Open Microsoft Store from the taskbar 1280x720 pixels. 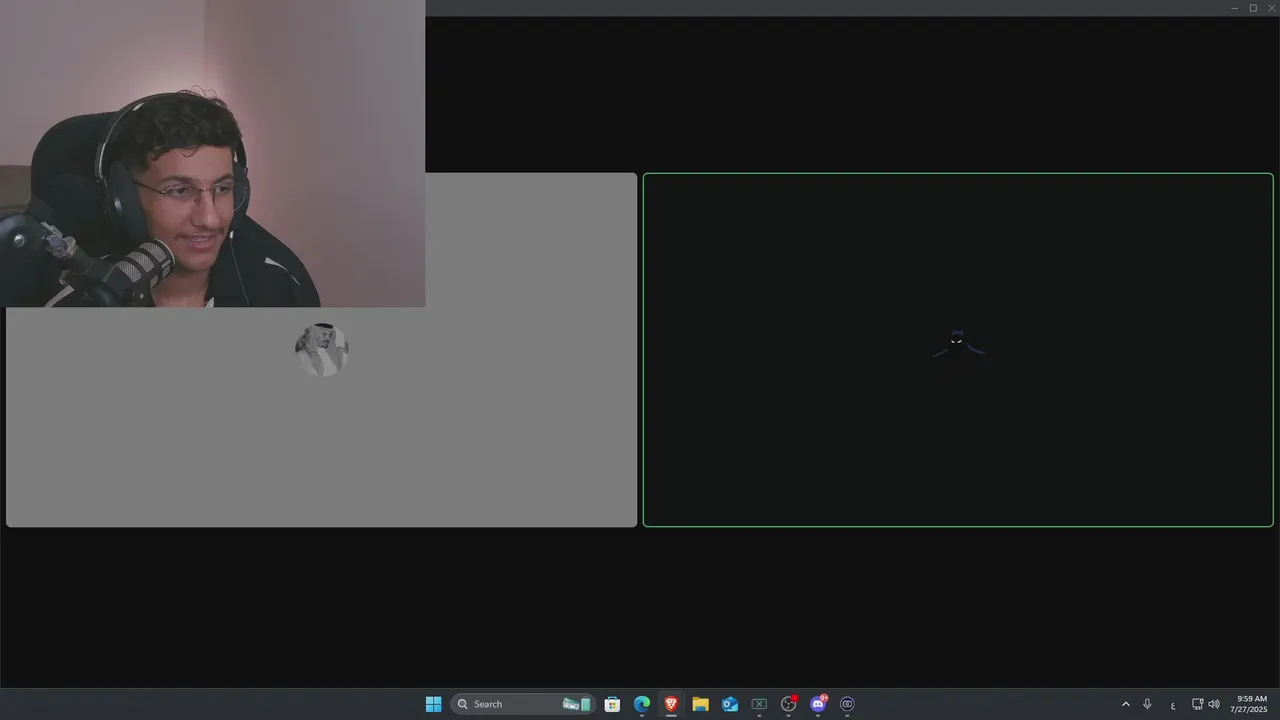[612, 704]
